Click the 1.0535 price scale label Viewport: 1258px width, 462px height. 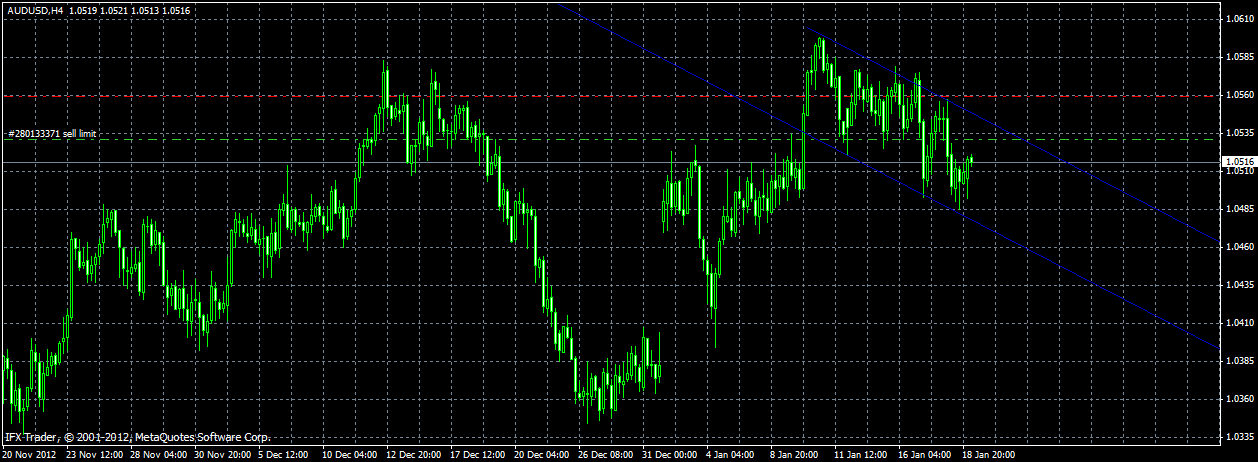1238,133
